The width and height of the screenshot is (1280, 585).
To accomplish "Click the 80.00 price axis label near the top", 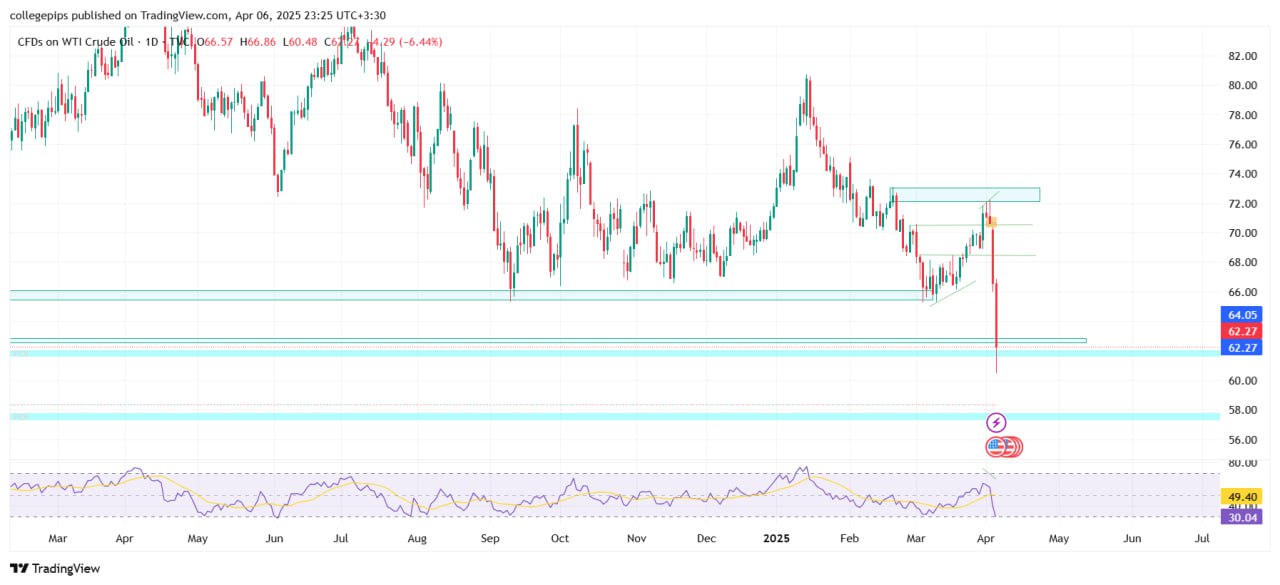I will point(1244,86).
